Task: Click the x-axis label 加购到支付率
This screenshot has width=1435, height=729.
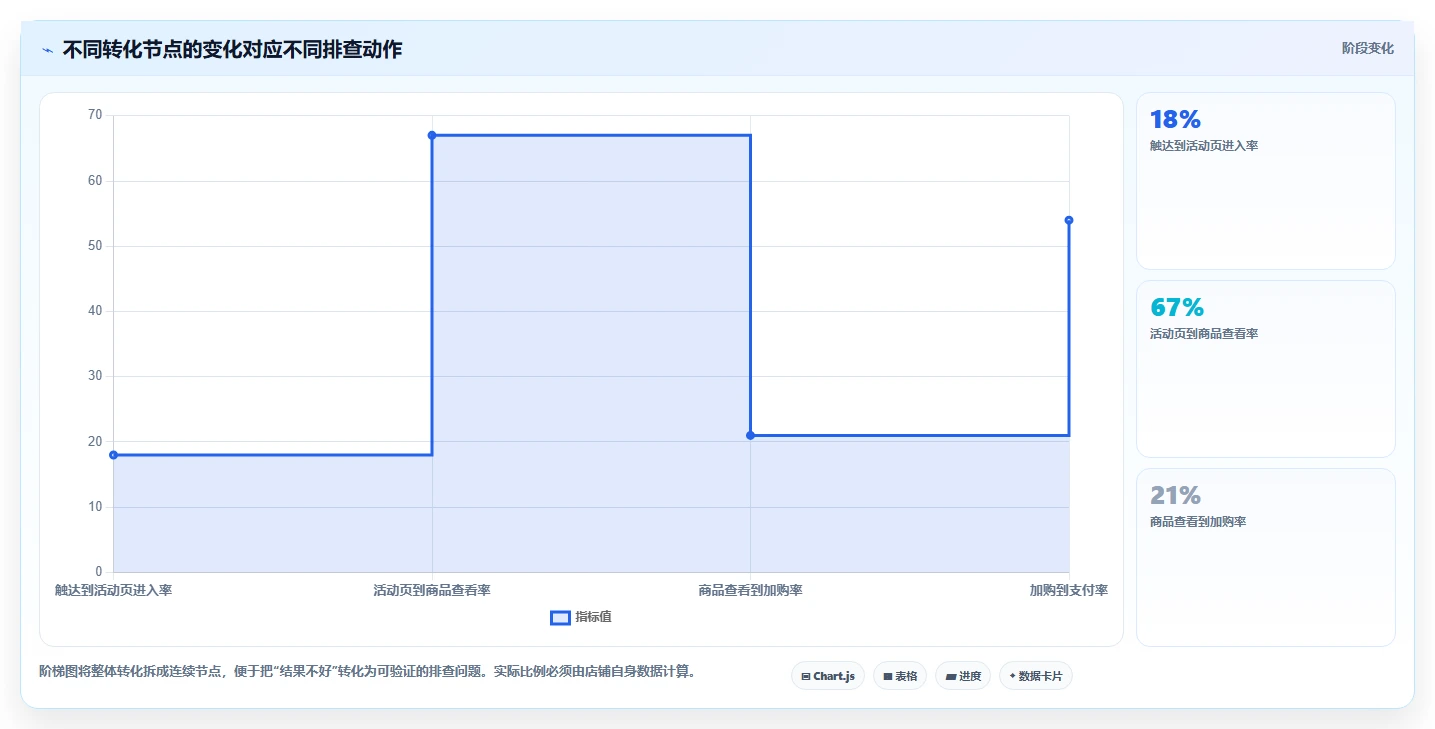Action: (x=1069, y=590)
